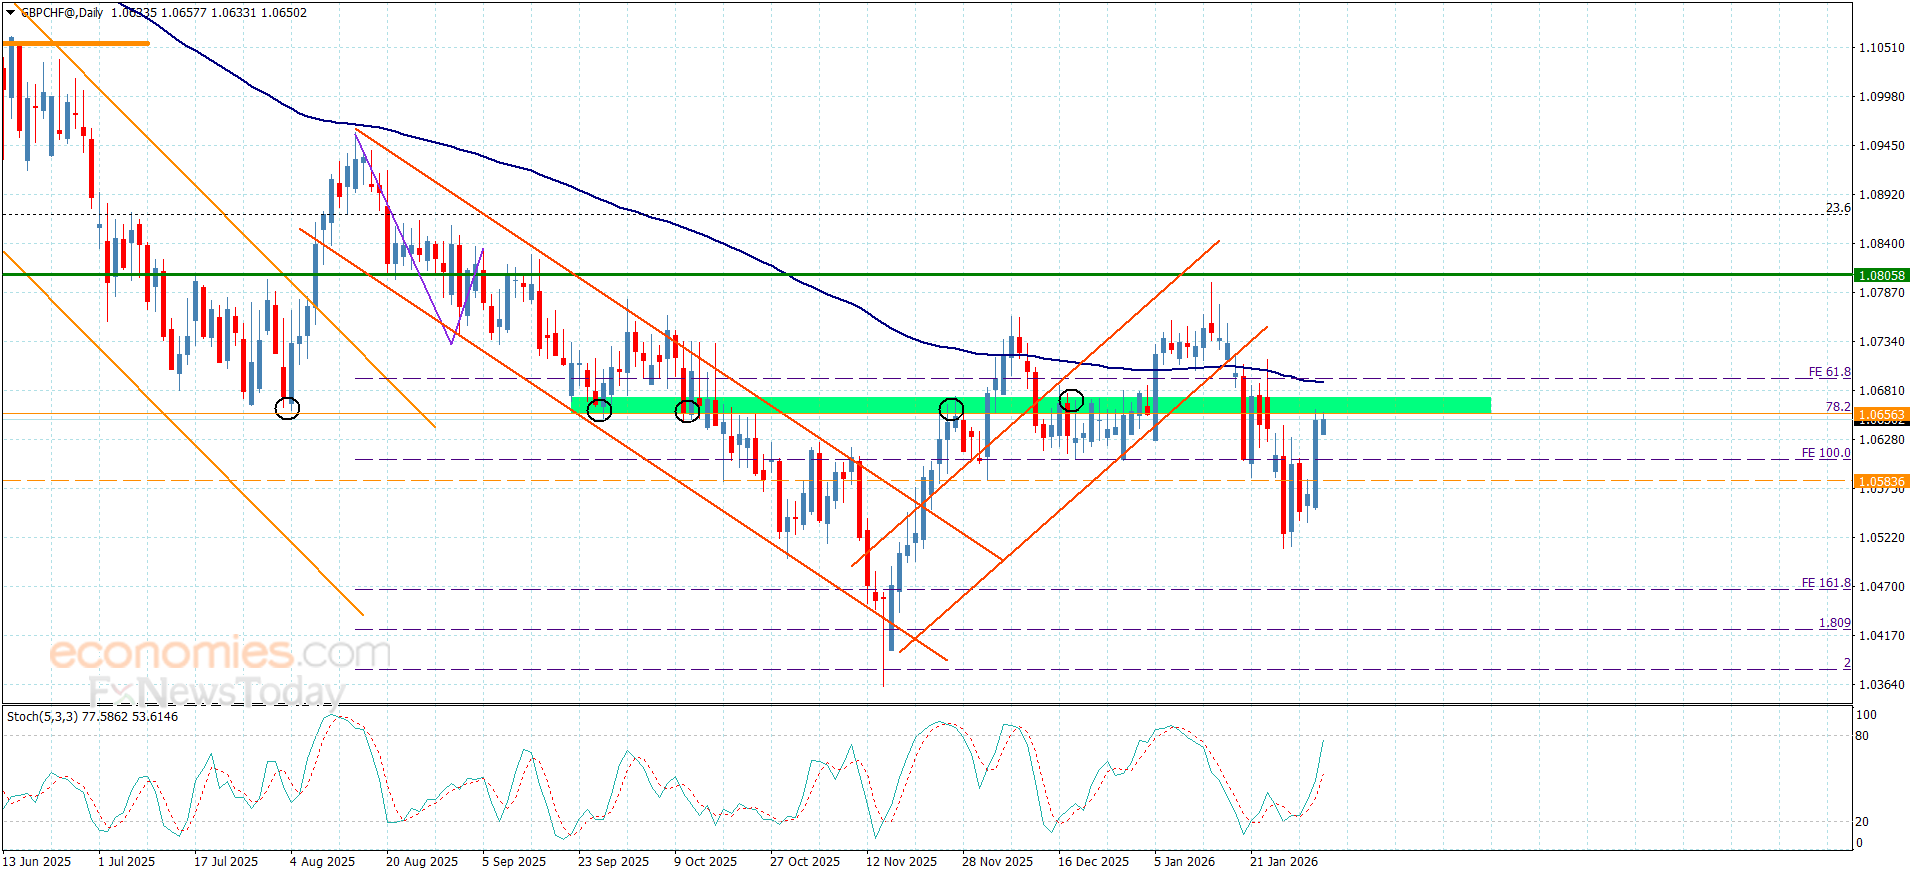Click the black circle marker near 4 Aug 2025

[x=287, y=408]
